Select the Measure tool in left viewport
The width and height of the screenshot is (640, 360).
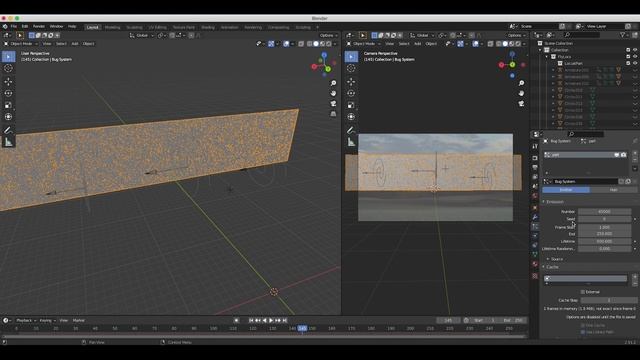point(8,142)
